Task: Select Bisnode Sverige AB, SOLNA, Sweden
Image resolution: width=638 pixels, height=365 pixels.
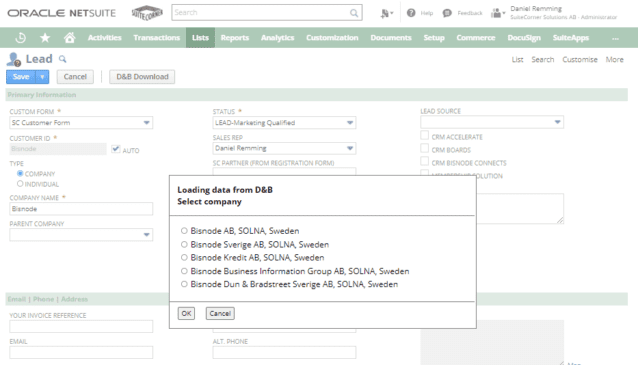Action: (x=184, y=245)
